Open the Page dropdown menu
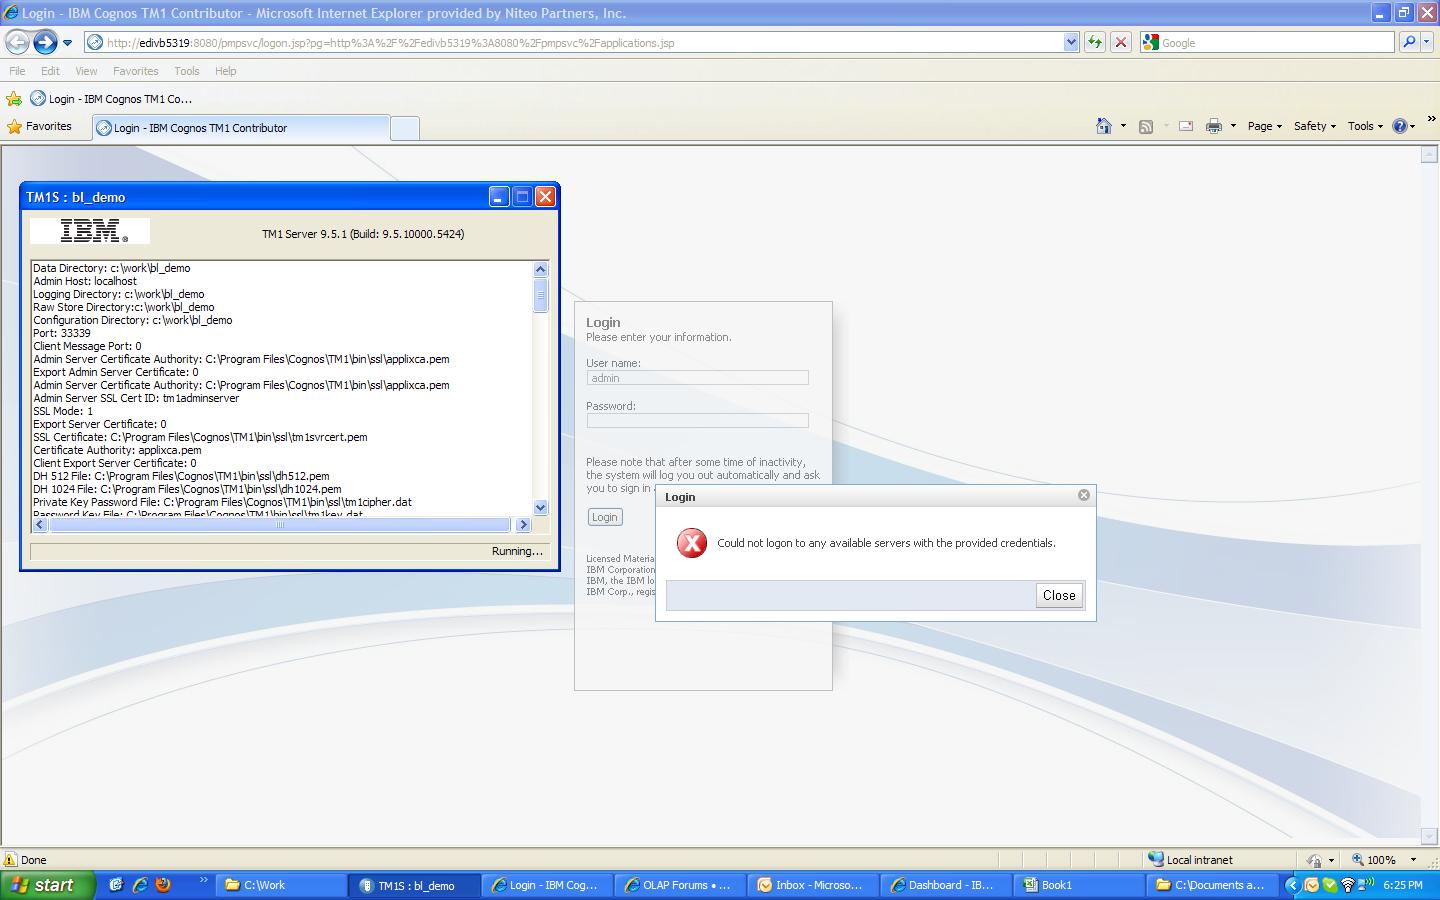Viewport: 1440px width, 900px height. pyautogui.click(x=1265, y=126)
